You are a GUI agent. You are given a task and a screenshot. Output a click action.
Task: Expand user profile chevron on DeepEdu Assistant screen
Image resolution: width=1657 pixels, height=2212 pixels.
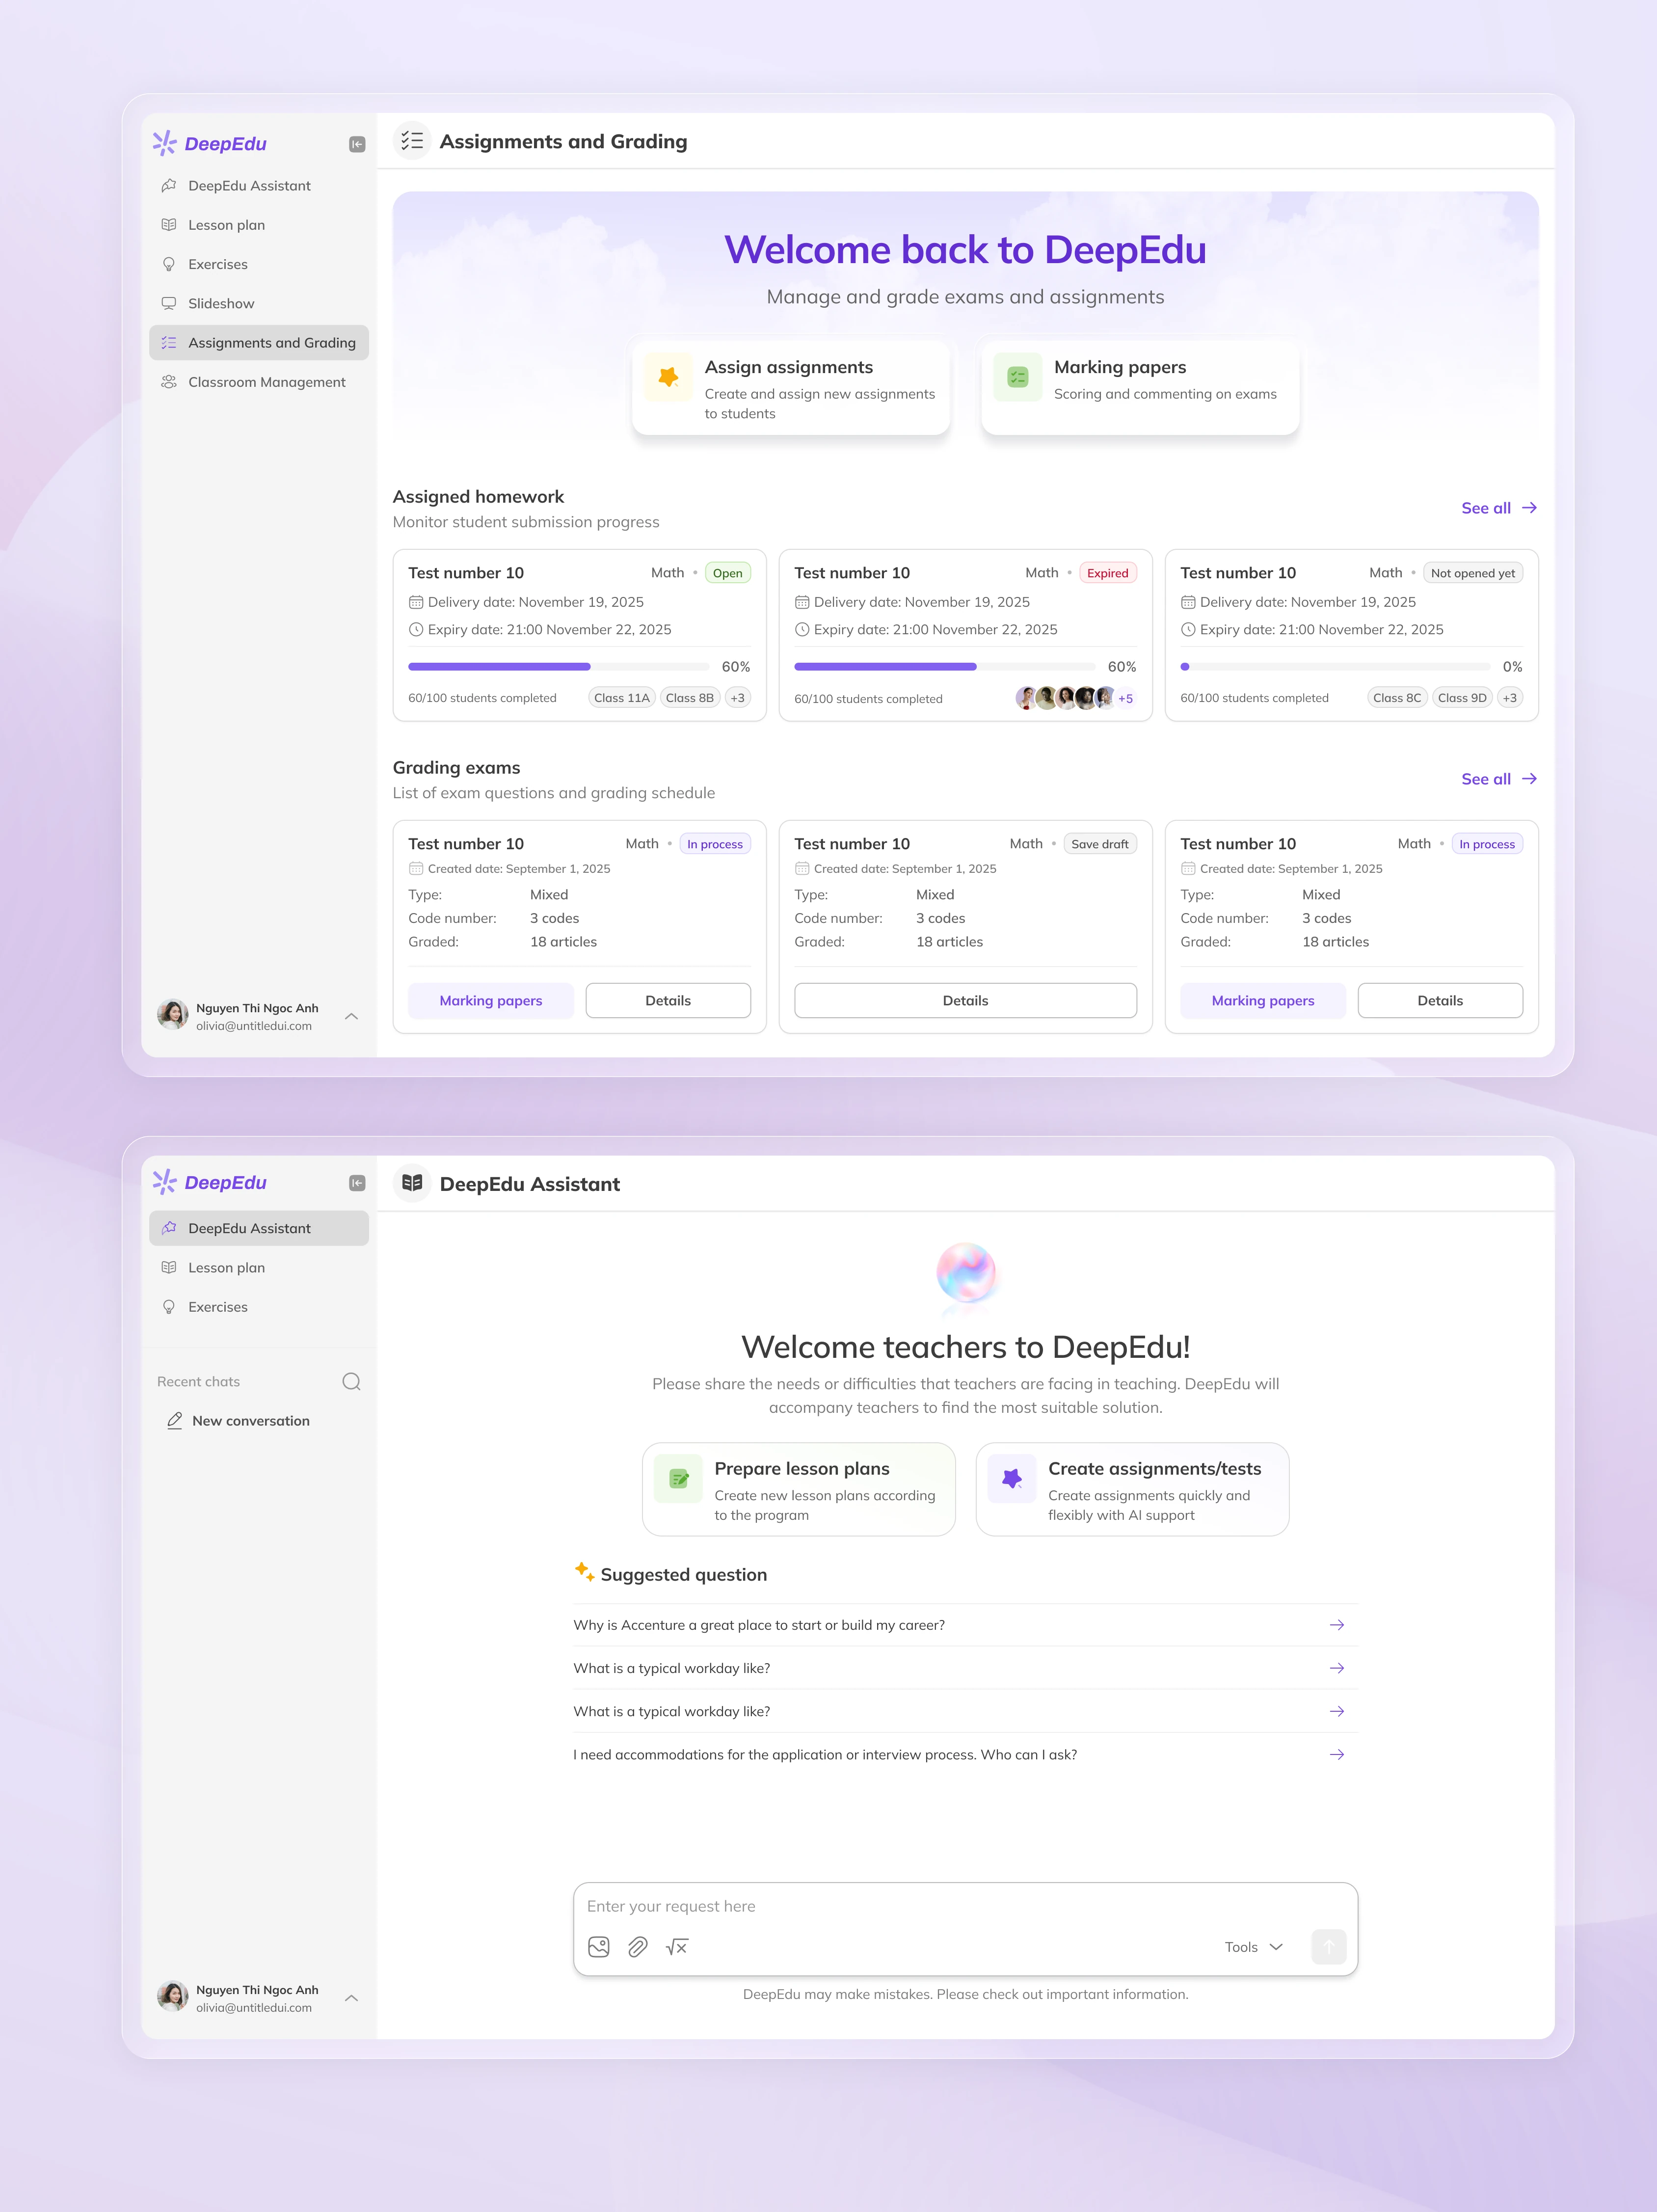(x=351, y=1998)
